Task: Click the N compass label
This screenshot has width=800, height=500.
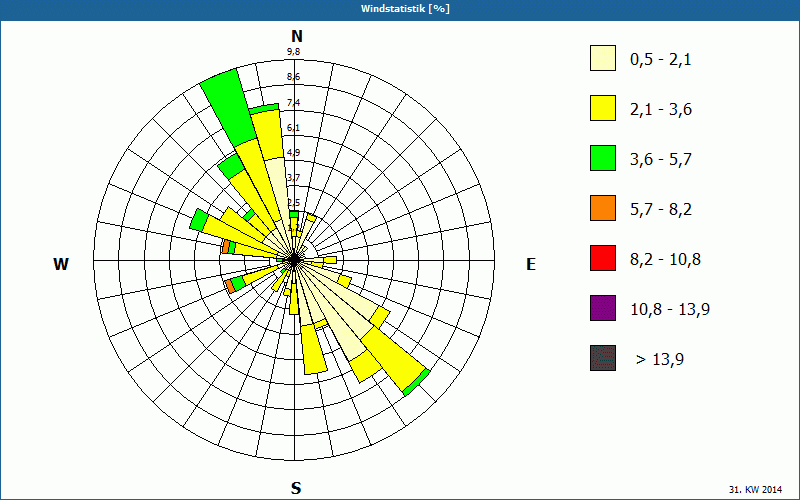Action: pos(296,36)
